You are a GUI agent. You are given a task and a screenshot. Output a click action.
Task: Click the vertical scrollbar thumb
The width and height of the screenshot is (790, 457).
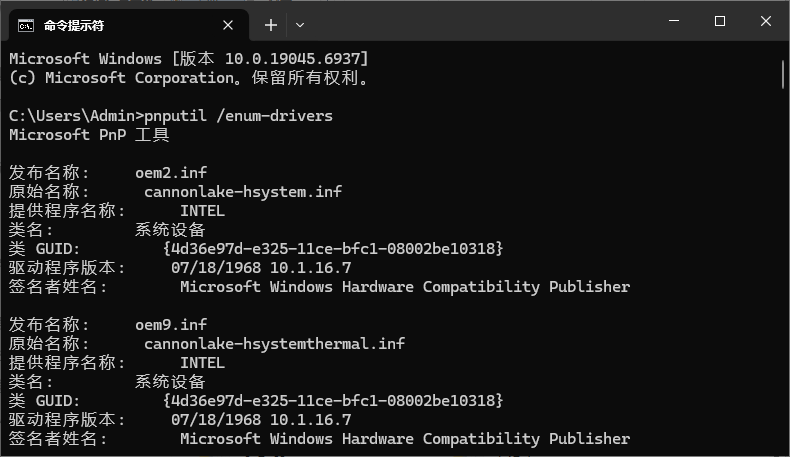click(x=782, y=73)
